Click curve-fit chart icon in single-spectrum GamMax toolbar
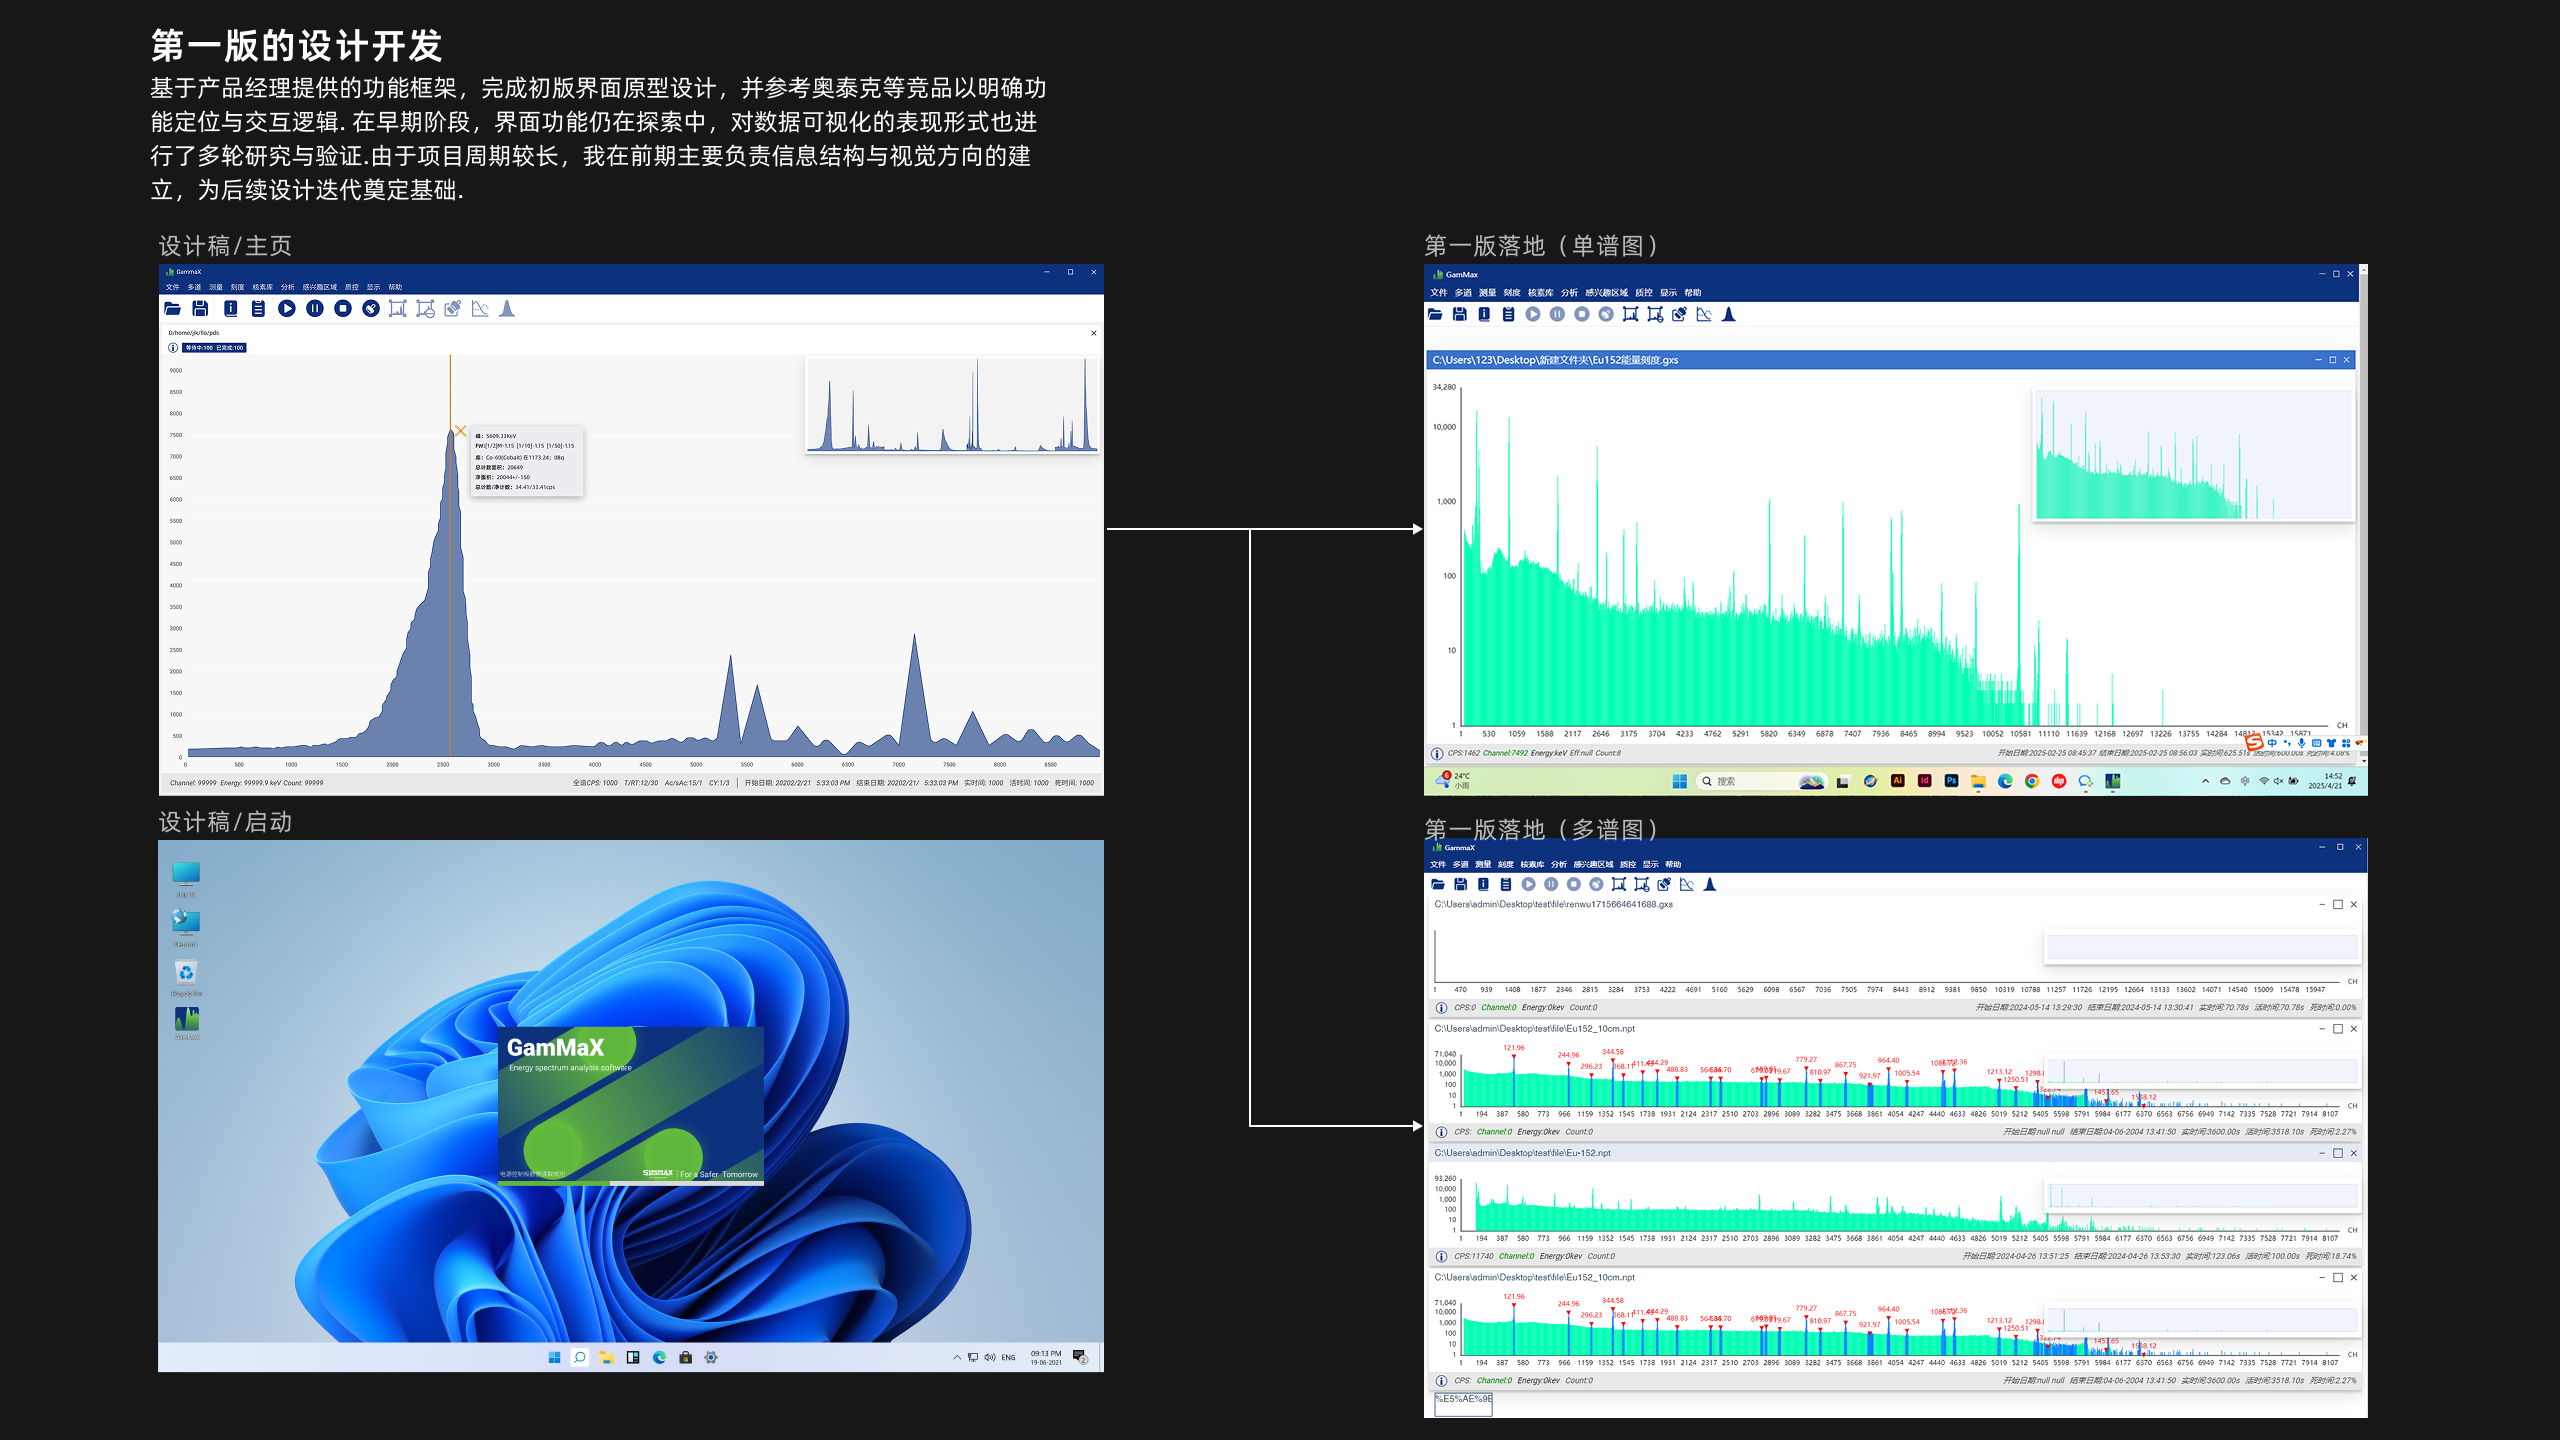The image size is (2560, 1440). pyautogui.click(x=1704, y=315)
